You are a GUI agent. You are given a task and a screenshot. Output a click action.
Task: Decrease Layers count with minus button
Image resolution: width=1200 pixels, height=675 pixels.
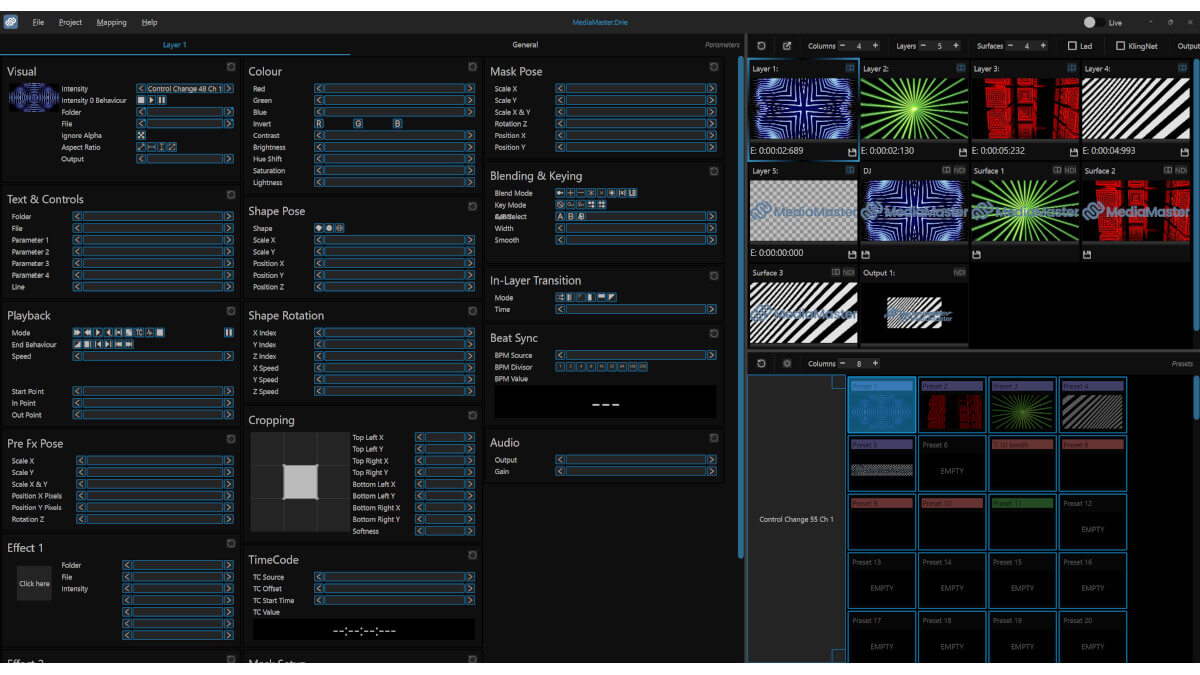tap(924, 46)
